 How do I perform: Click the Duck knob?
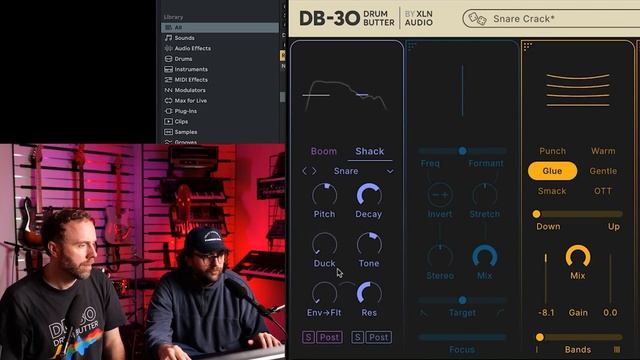[324, 244]
